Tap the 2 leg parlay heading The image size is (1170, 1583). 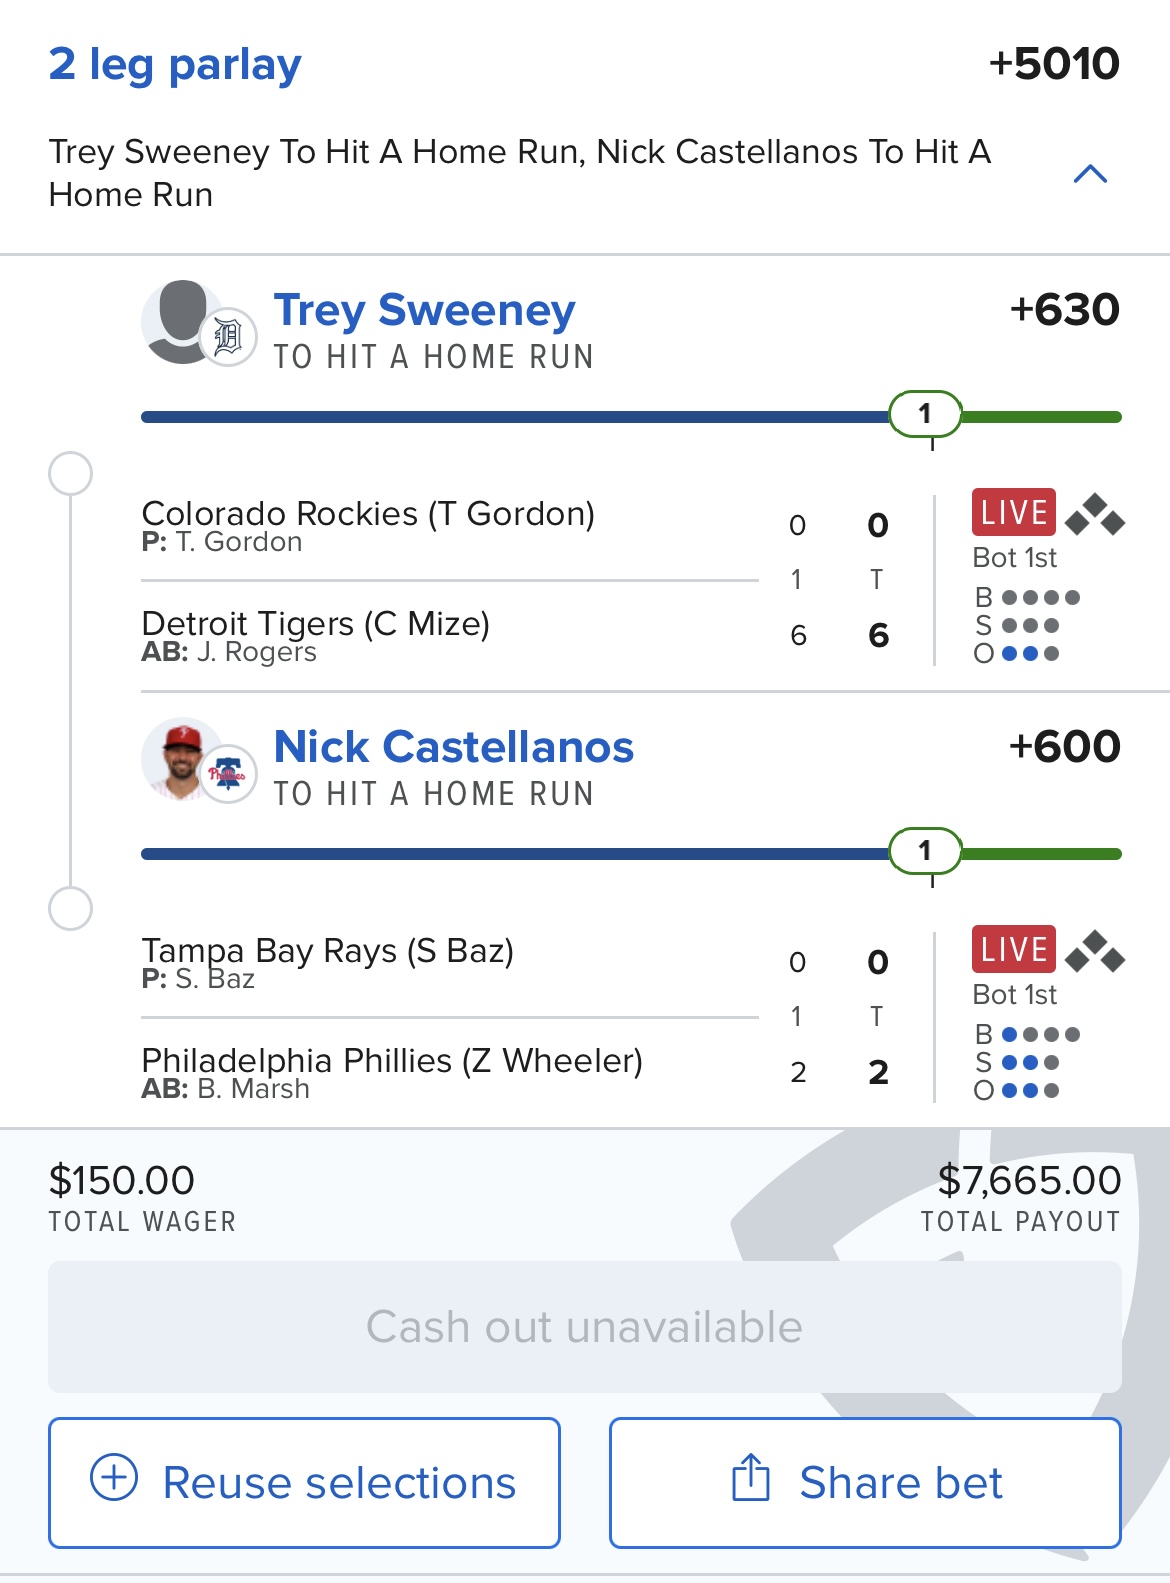[175, 65]
